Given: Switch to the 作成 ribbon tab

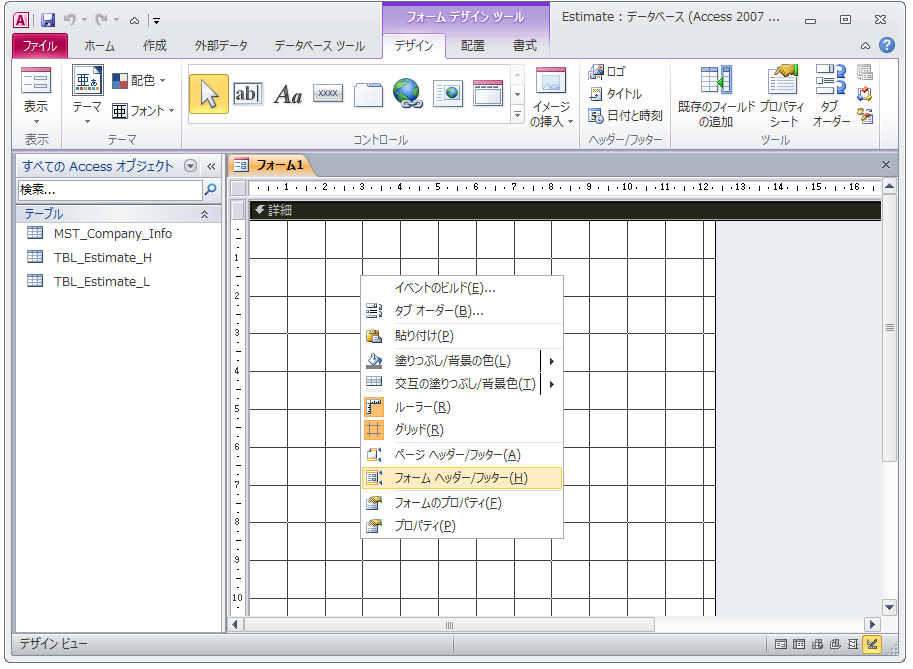Looking at the screenshot, I should [155, 45].
